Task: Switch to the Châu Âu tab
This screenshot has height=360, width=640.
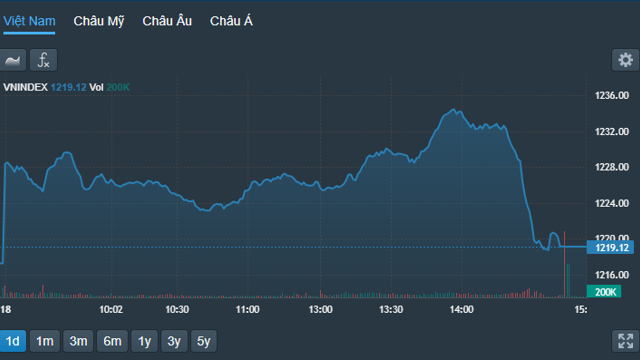Action: tap(167, 21)
